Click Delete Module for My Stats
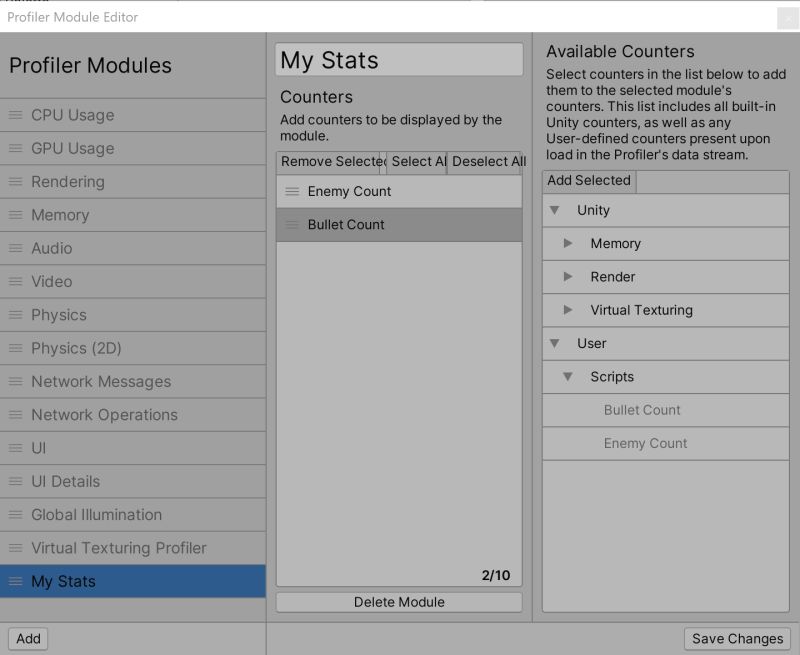Image resolution: width=800 pixels, height=655 pixels. coord(398,602)
